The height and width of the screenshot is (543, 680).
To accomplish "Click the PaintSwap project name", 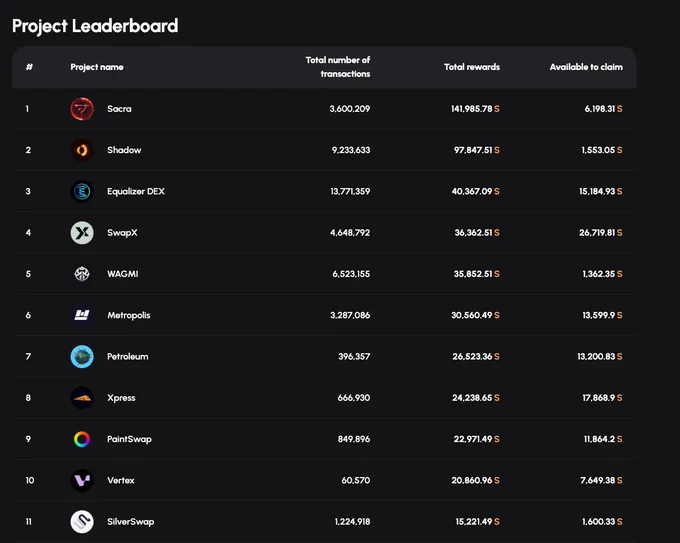I will [129, 439].
